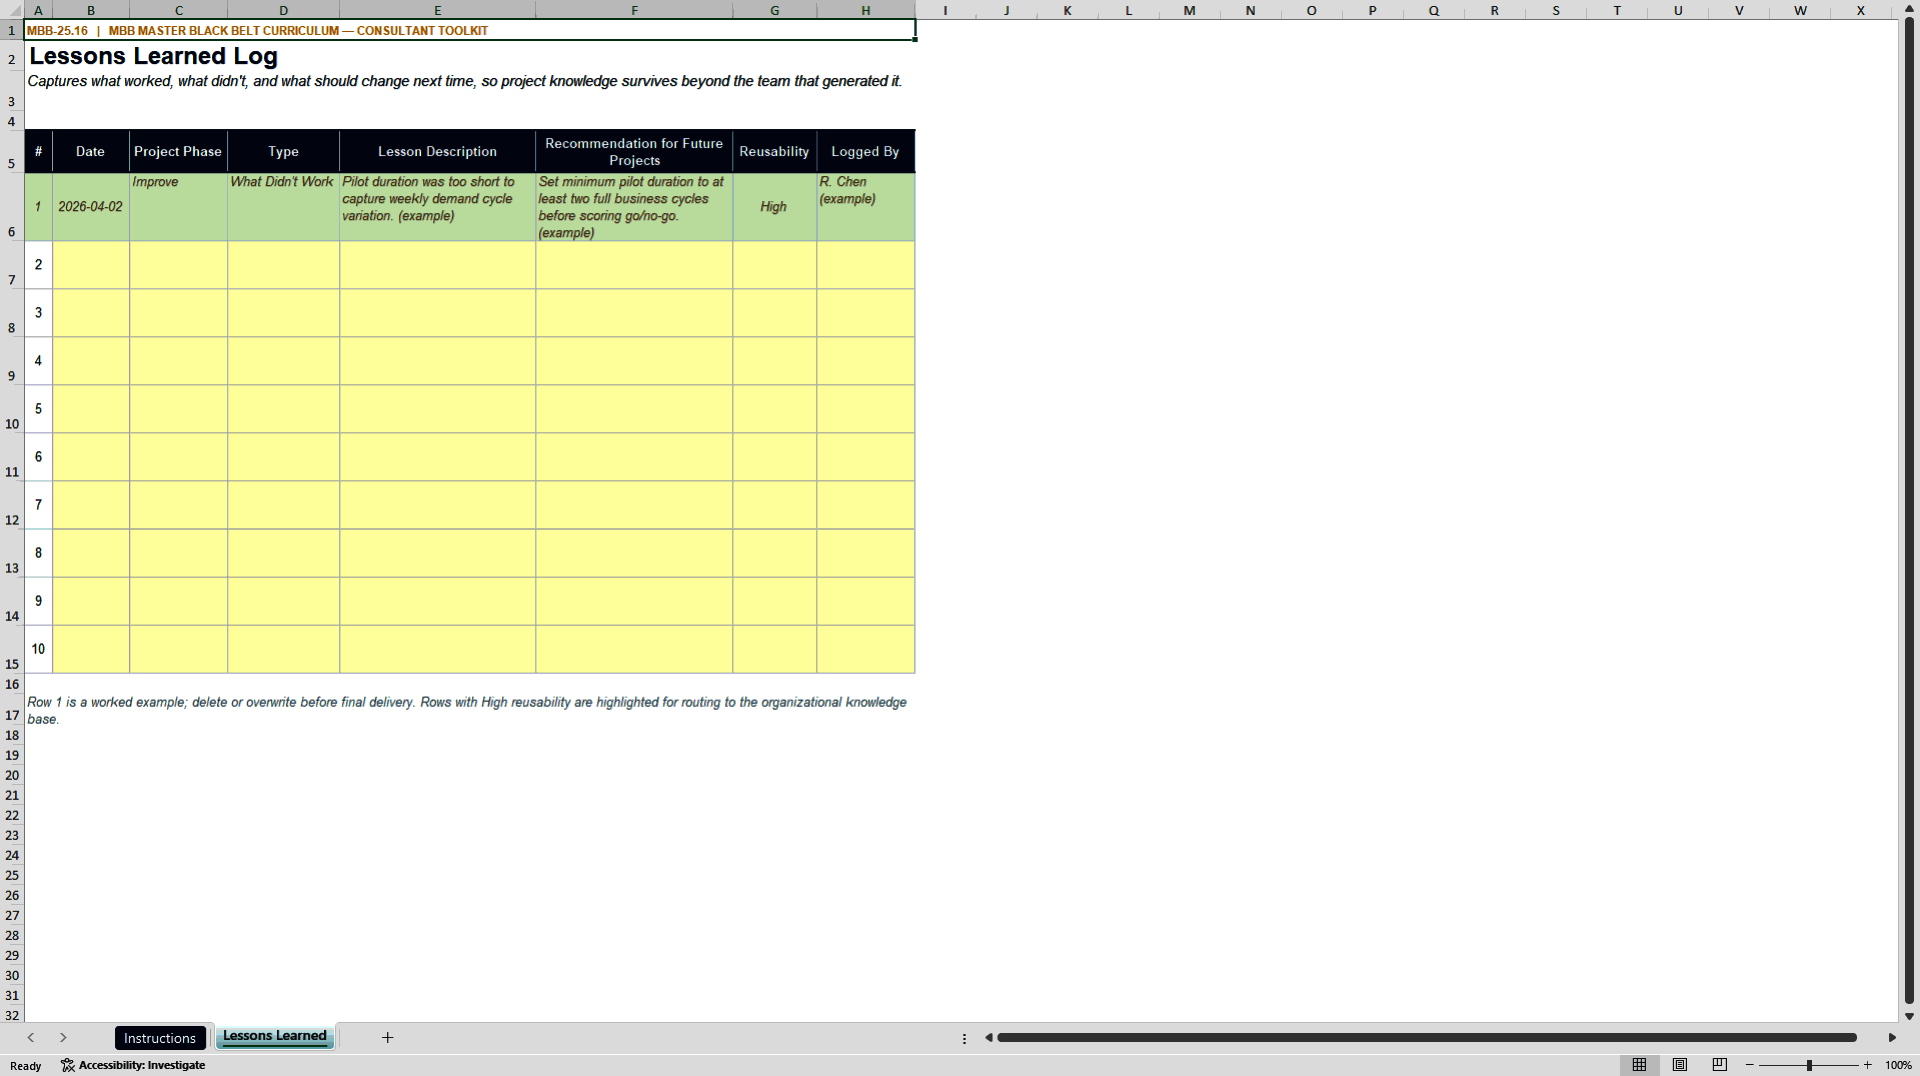The width and height of the screenshot is (1920, 1076).
Task: Select row 17 header
Action: pos(12,710)
